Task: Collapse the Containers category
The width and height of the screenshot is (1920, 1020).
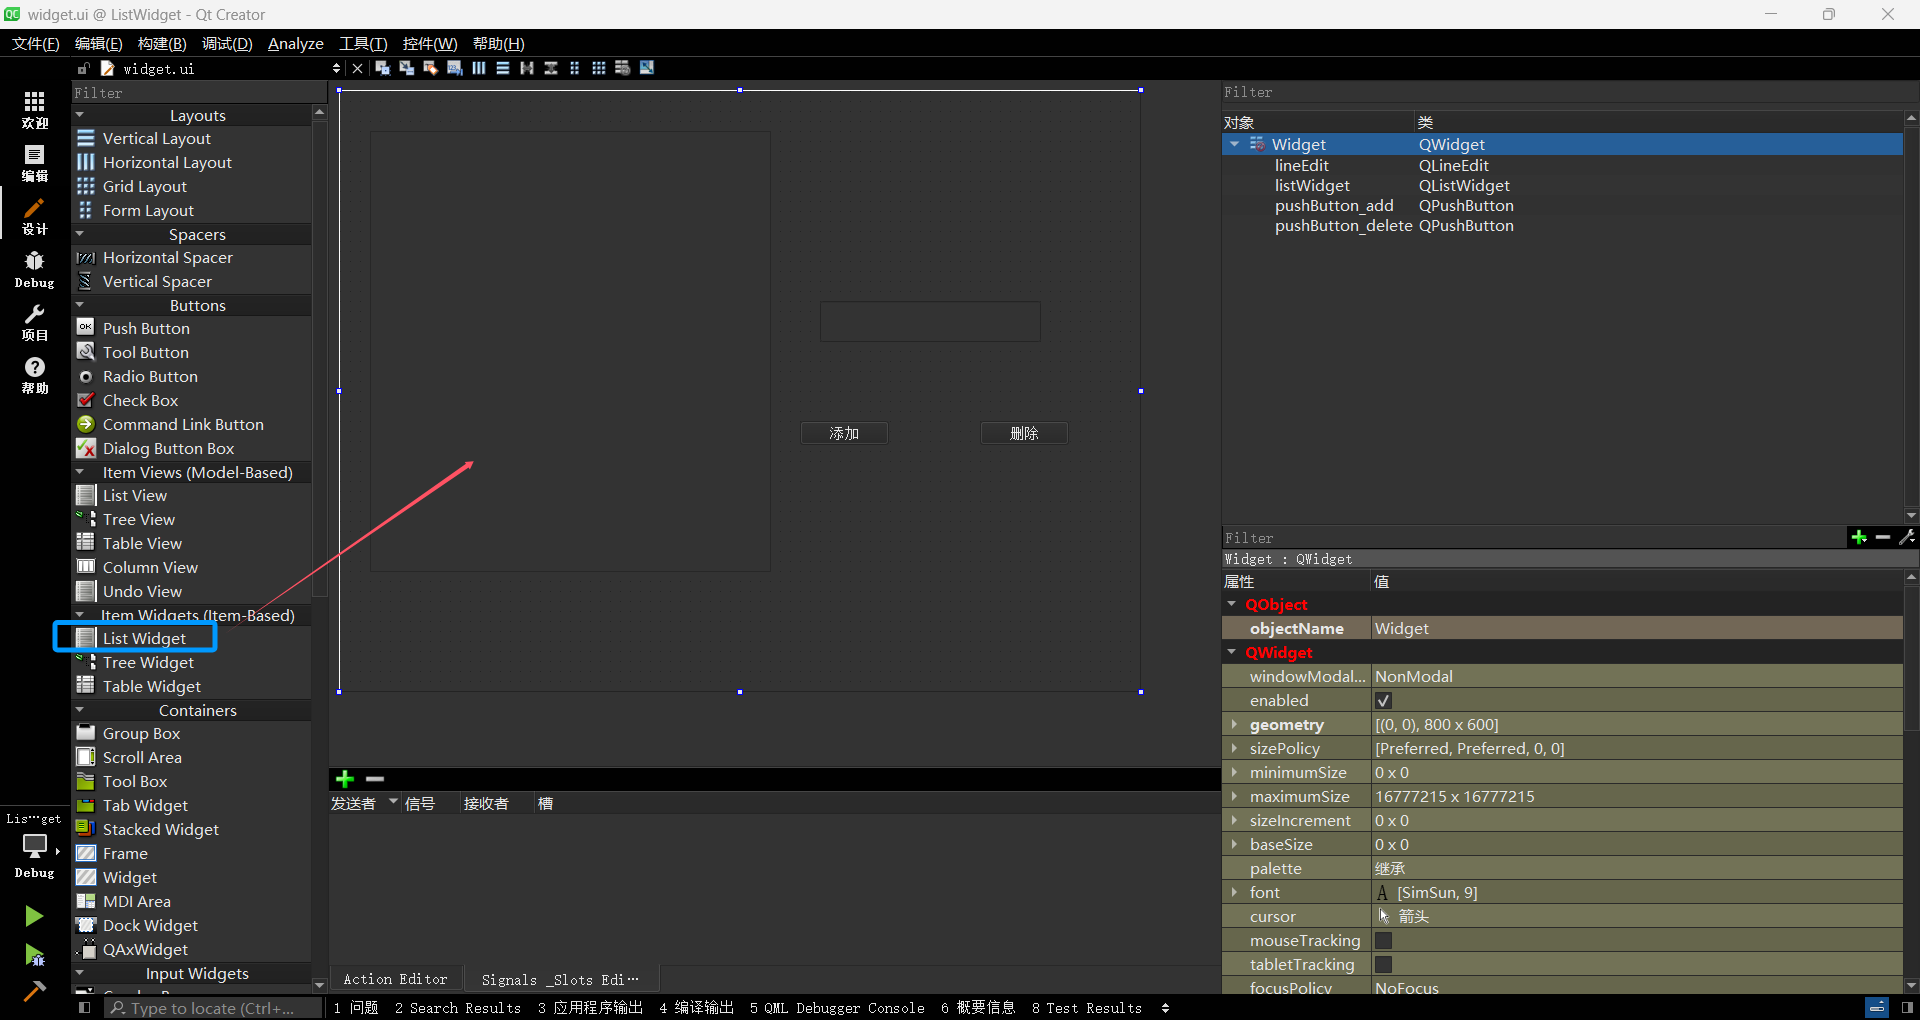Action: (80, 710)
